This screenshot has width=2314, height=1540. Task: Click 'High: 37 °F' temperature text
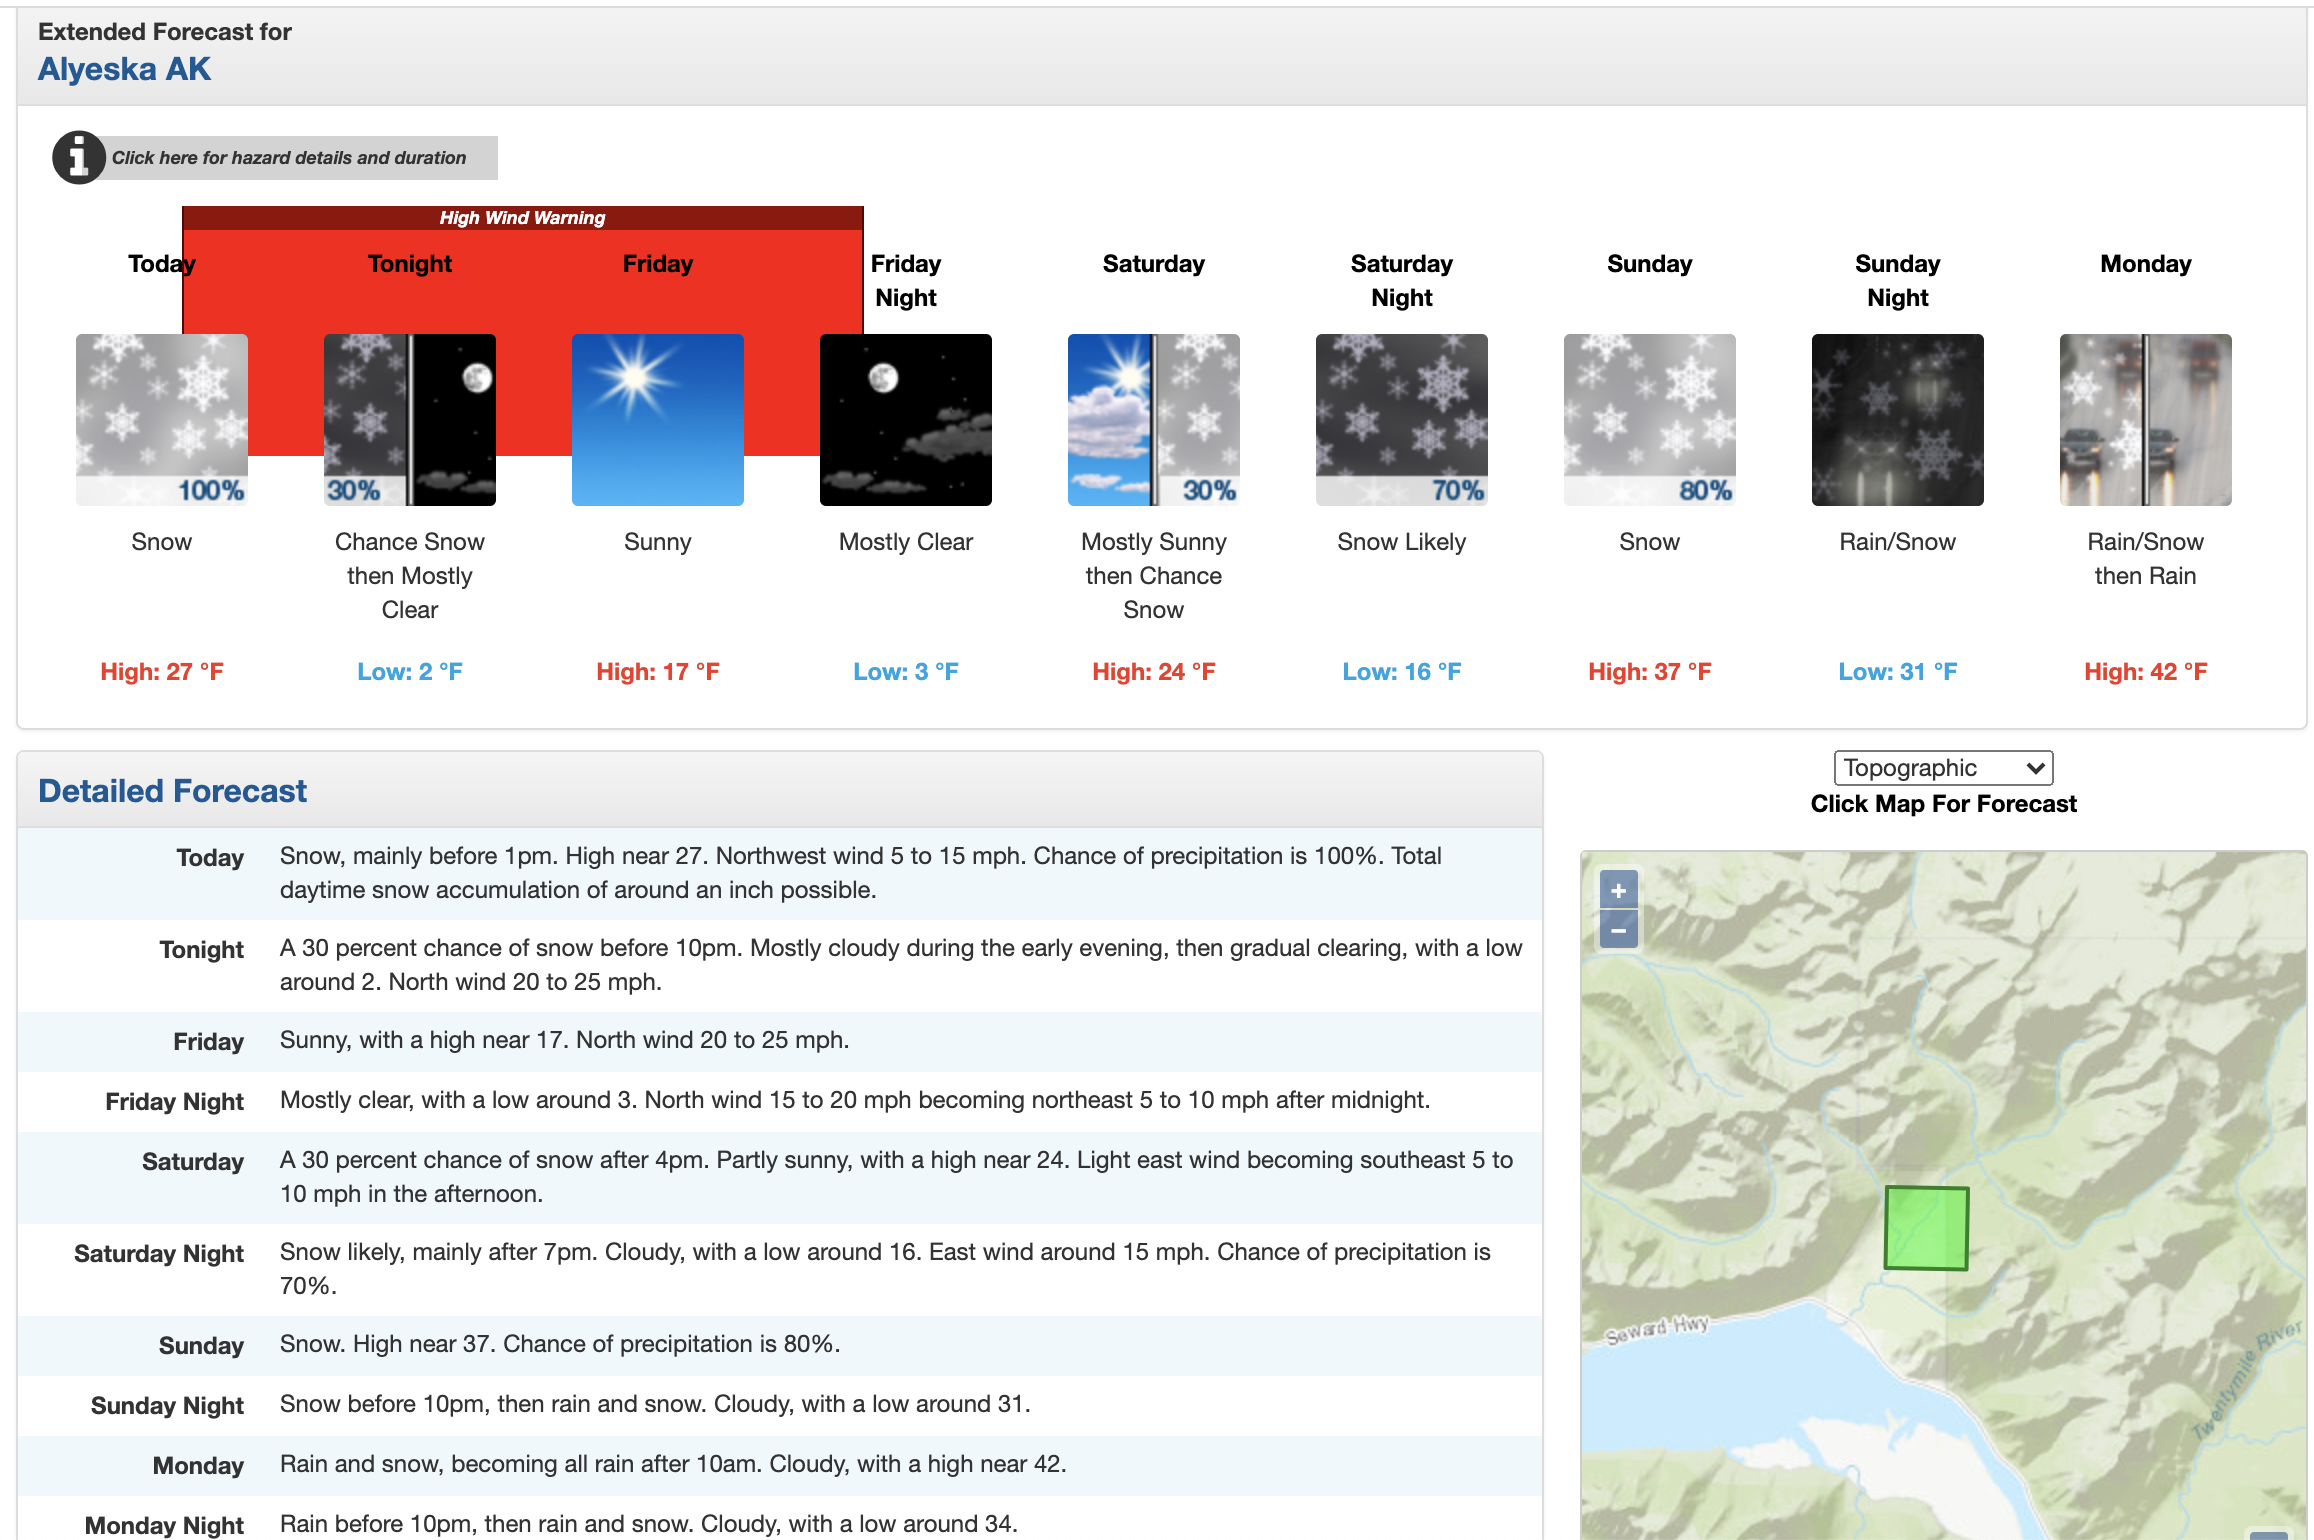pos(1650,672)
